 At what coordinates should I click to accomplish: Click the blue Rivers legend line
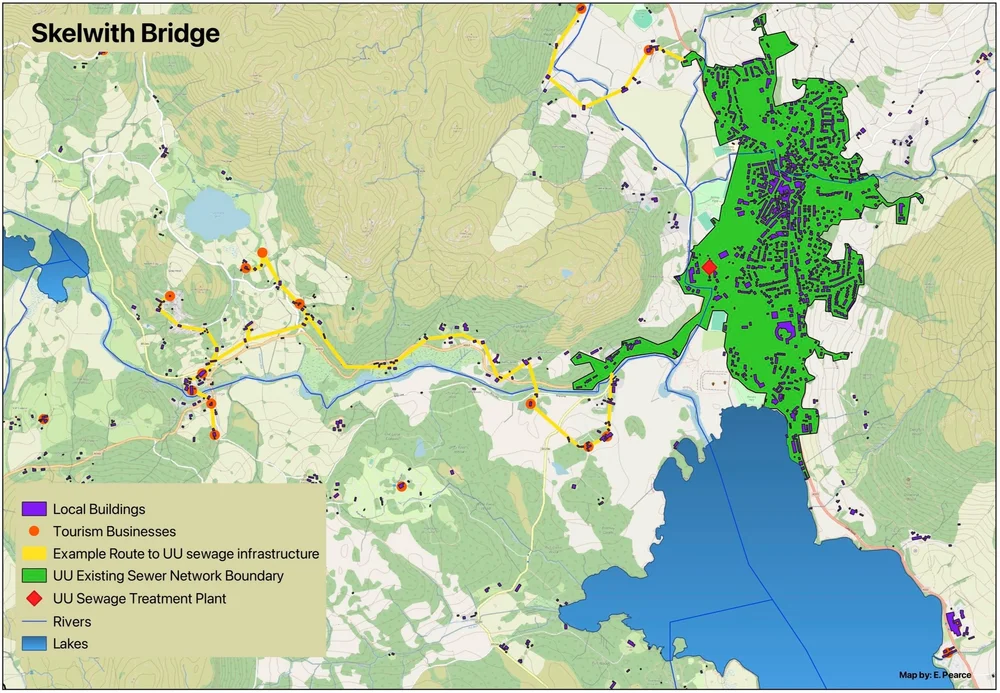click(34, 621)
